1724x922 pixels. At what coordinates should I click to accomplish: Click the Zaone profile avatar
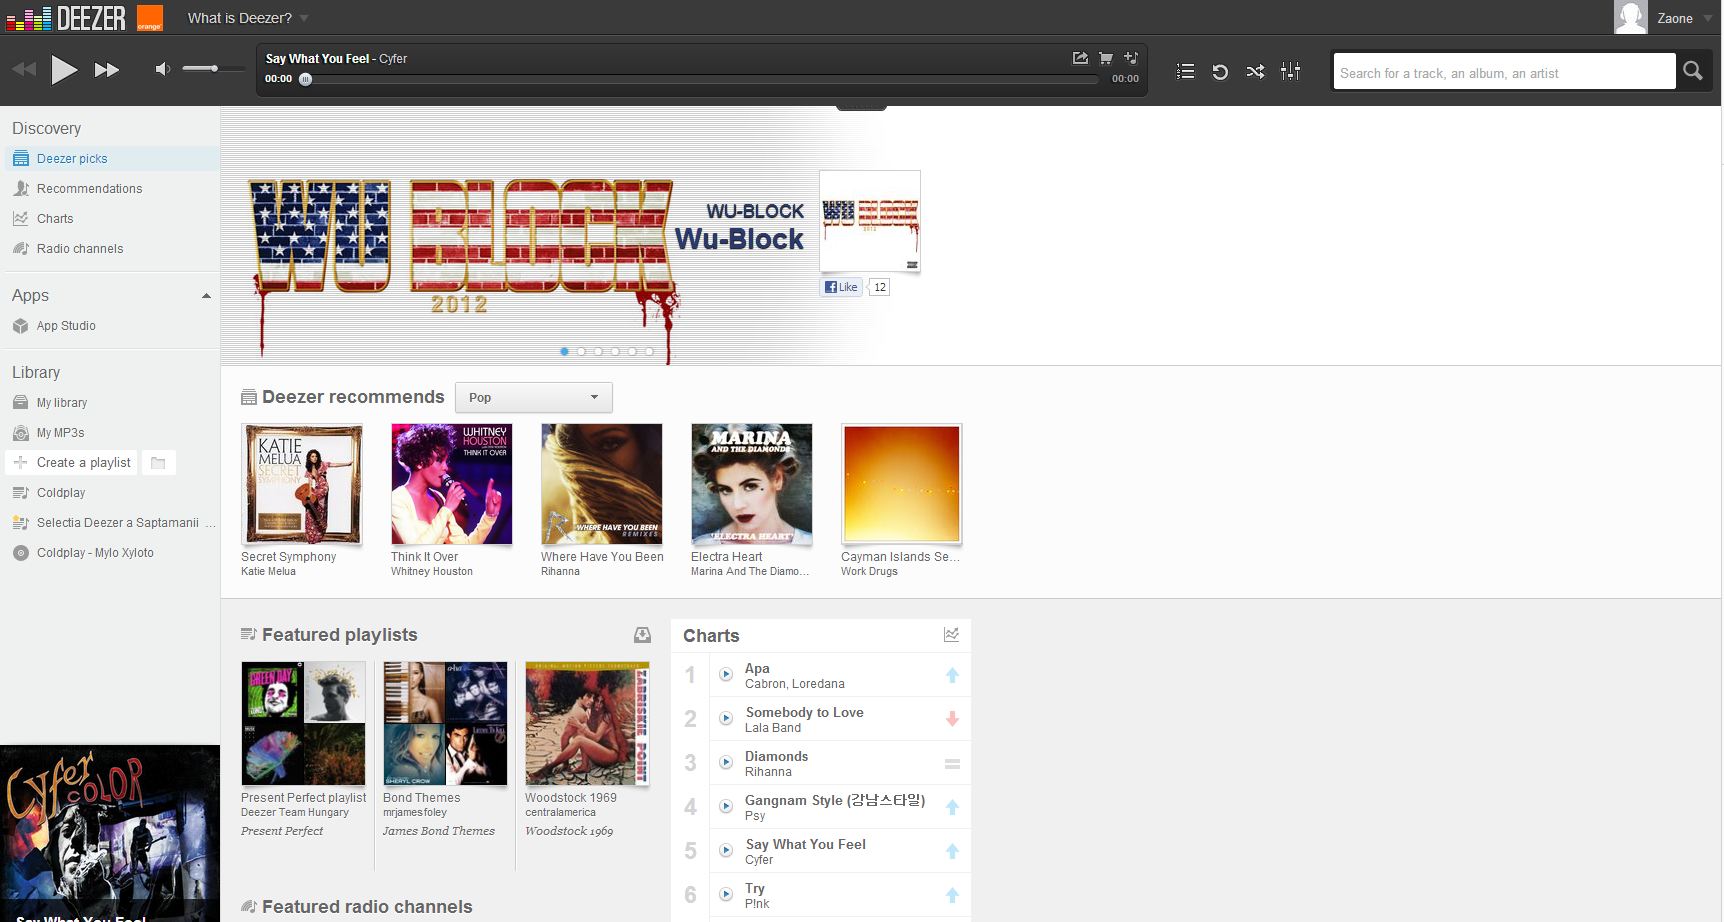click(1630, 17)
